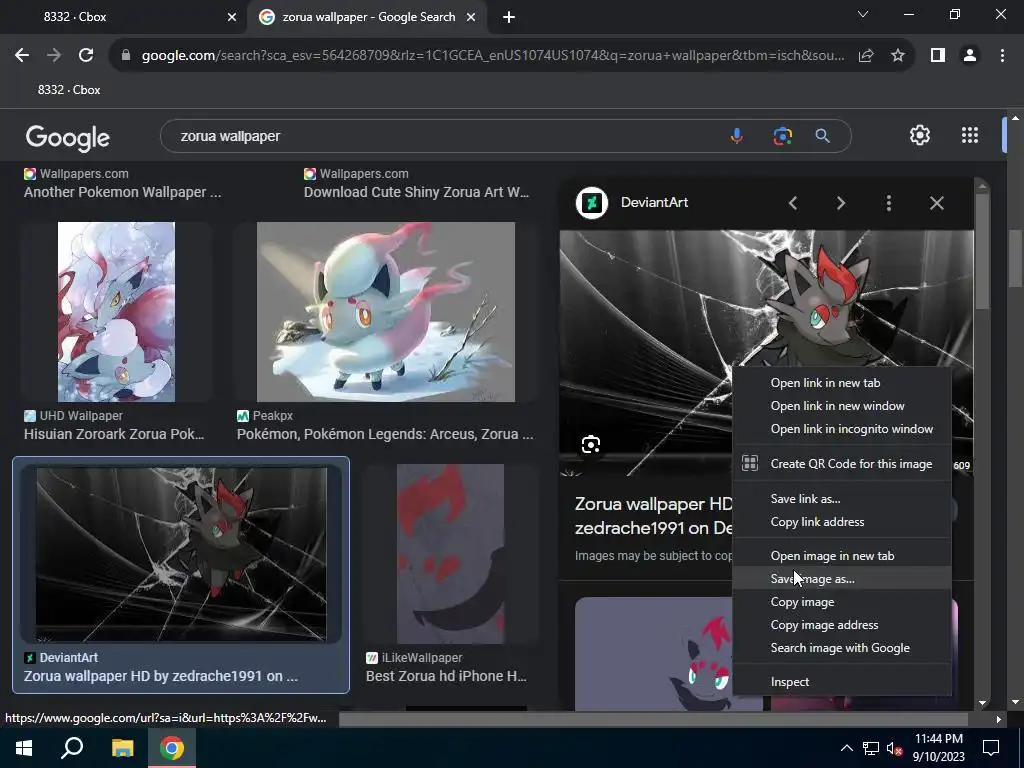This screenshot has height=768, width=1024.
Task: Open the Google apps grid
Action: (x=970, y=135)
